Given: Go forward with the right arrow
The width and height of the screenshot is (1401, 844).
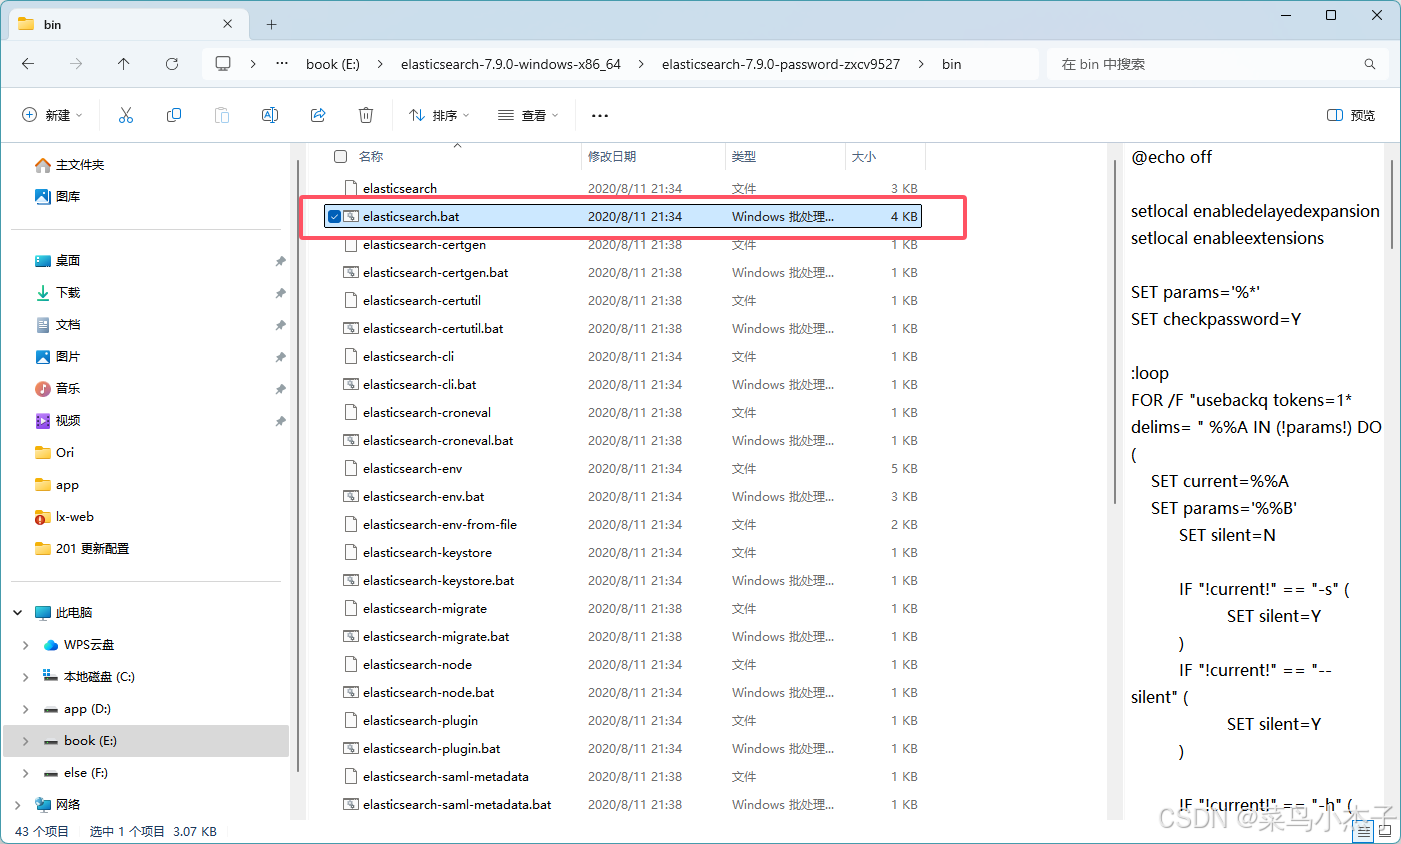Looking at the screenshot, I should tap(76, 64).
